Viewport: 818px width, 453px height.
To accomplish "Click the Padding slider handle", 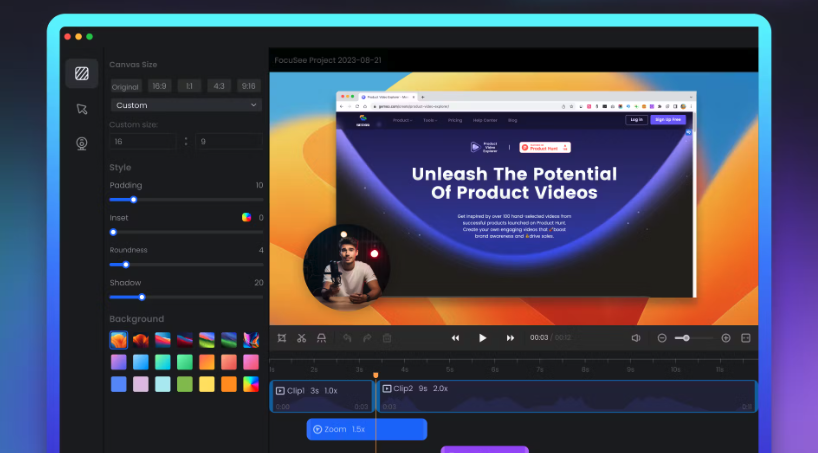I will [134, 200].
